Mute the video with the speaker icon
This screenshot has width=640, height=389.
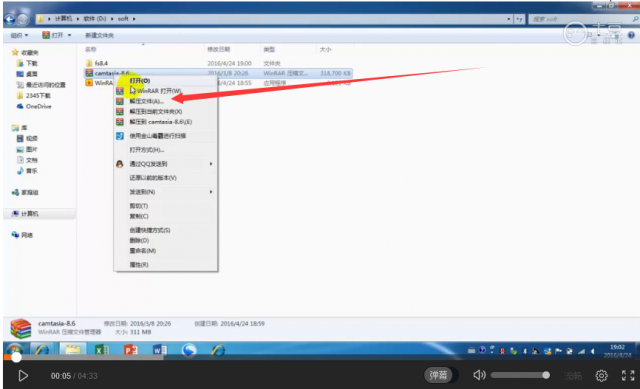click(479, 375)
